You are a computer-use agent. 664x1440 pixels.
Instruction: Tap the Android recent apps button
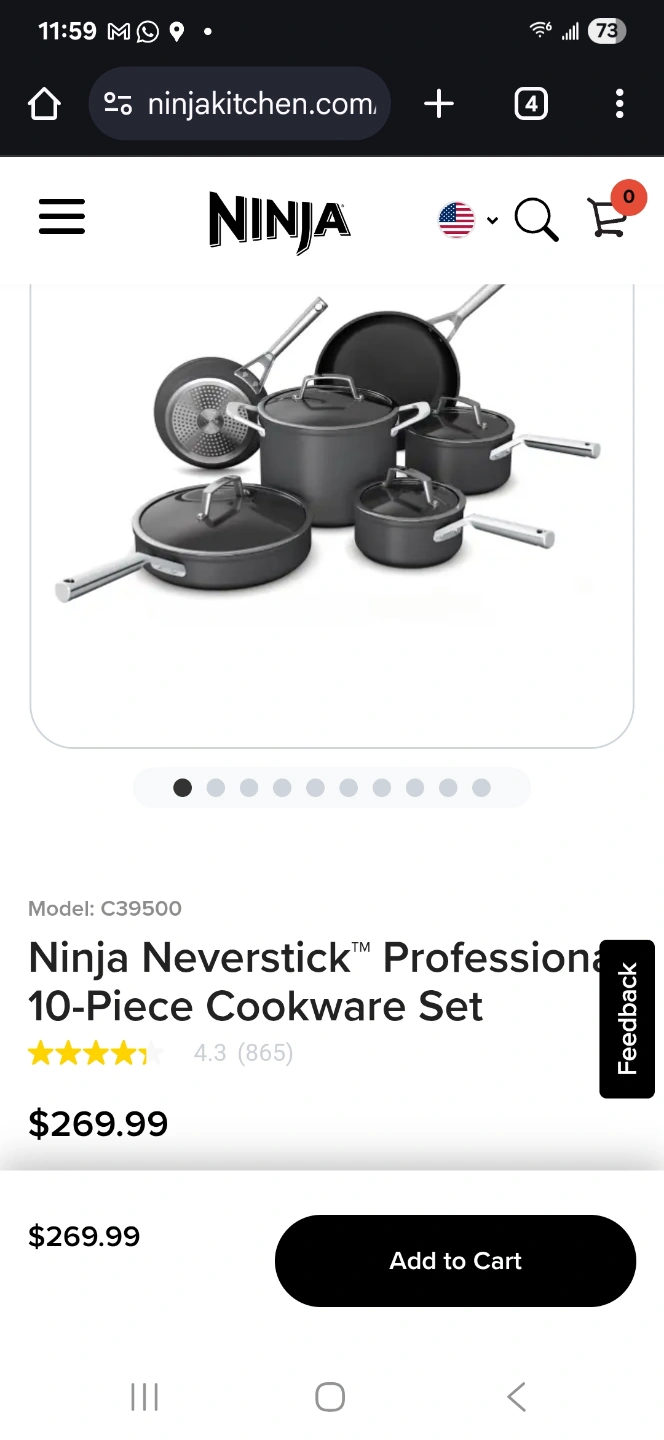click(145, 1397)
